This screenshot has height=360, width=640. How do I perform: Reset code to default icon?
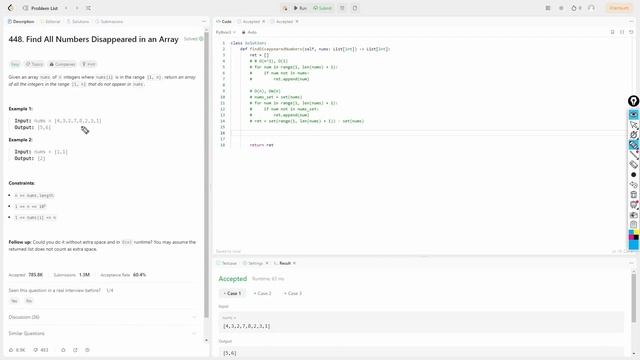point(631,32)
